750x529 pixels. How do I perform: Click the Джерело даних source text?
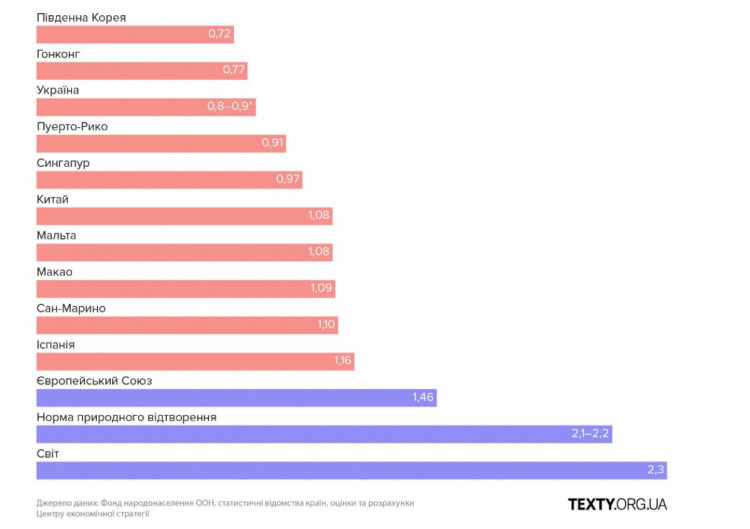coord(225,508)
